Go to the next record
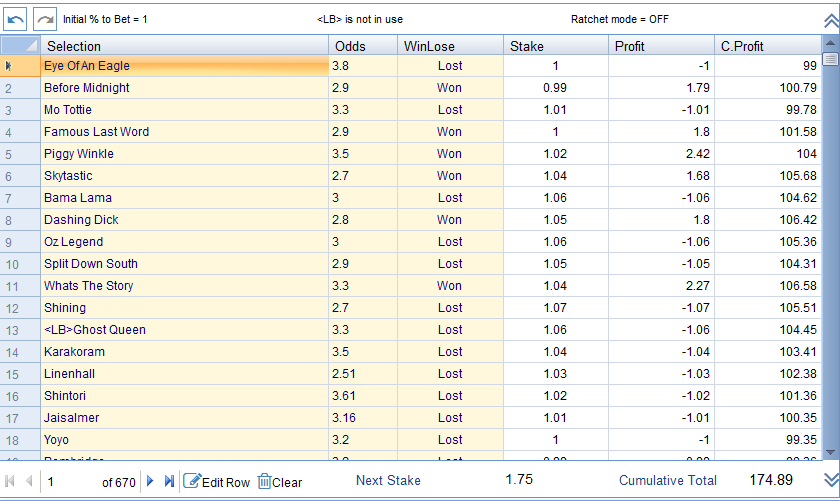 (x=151, y=482)
